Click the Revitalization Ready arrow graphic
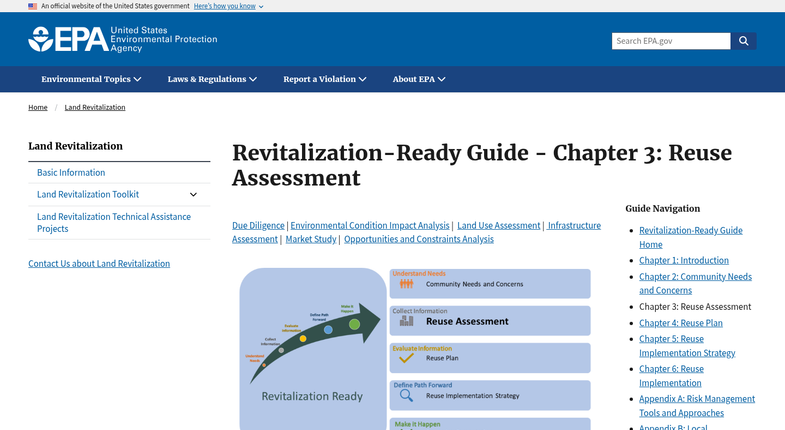Viewport: 785px width, 430px height. 315,343
